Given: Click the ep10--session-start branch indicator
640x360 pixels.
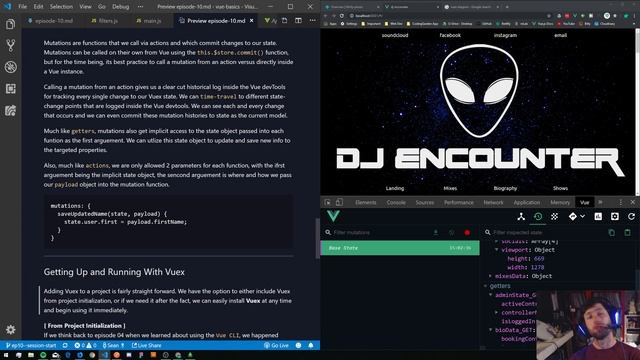Looking at the screenshot, I should 31,345.
